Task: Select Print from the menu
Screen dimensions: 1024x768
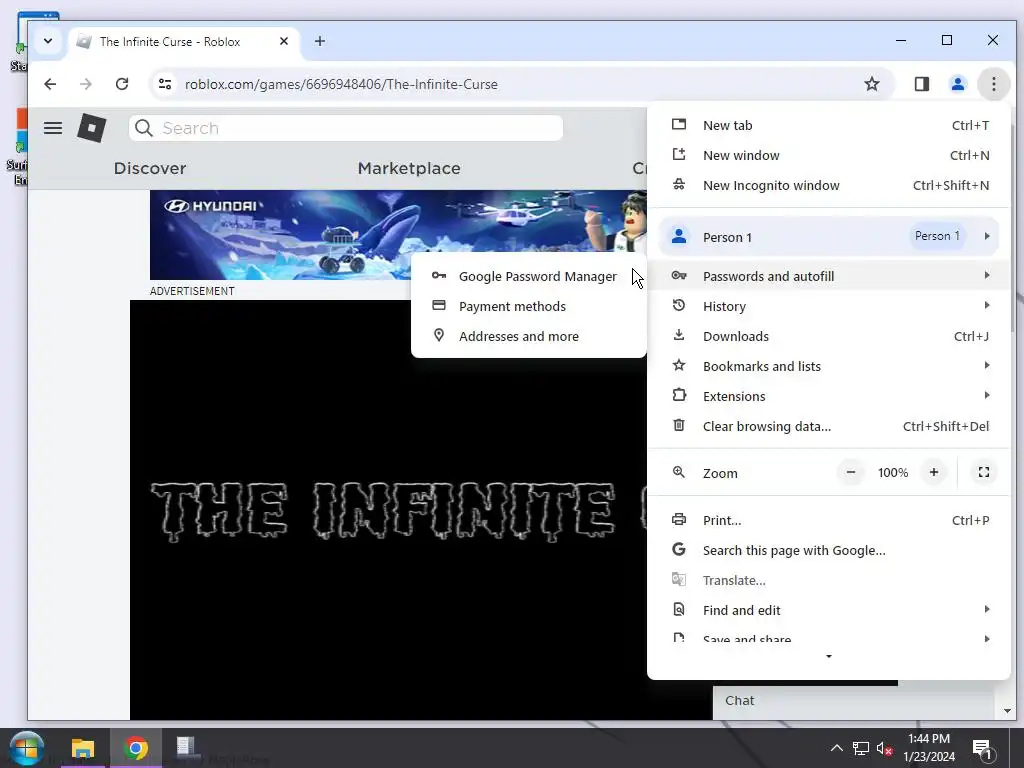Action: 829,520
